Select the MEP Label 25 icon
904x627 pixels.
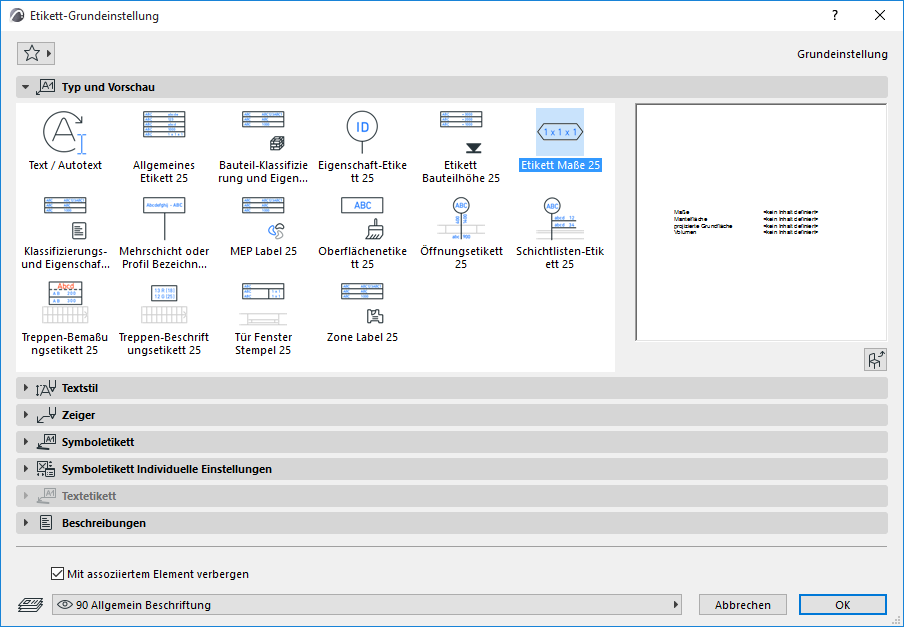pos(263,217)
